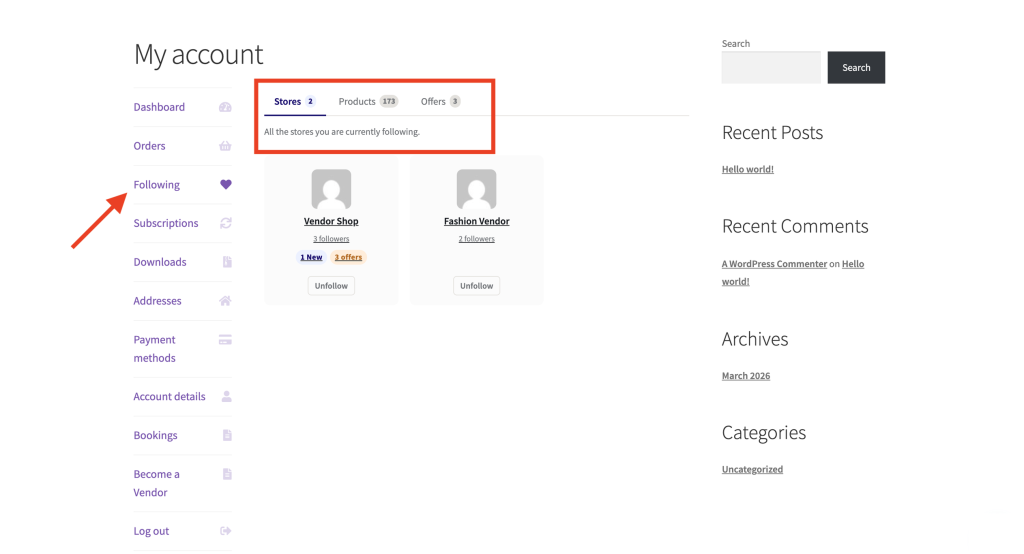View Vendor Shop's 3 followers
Viewport: 1024px width, 554px height.
click(331, 239)
